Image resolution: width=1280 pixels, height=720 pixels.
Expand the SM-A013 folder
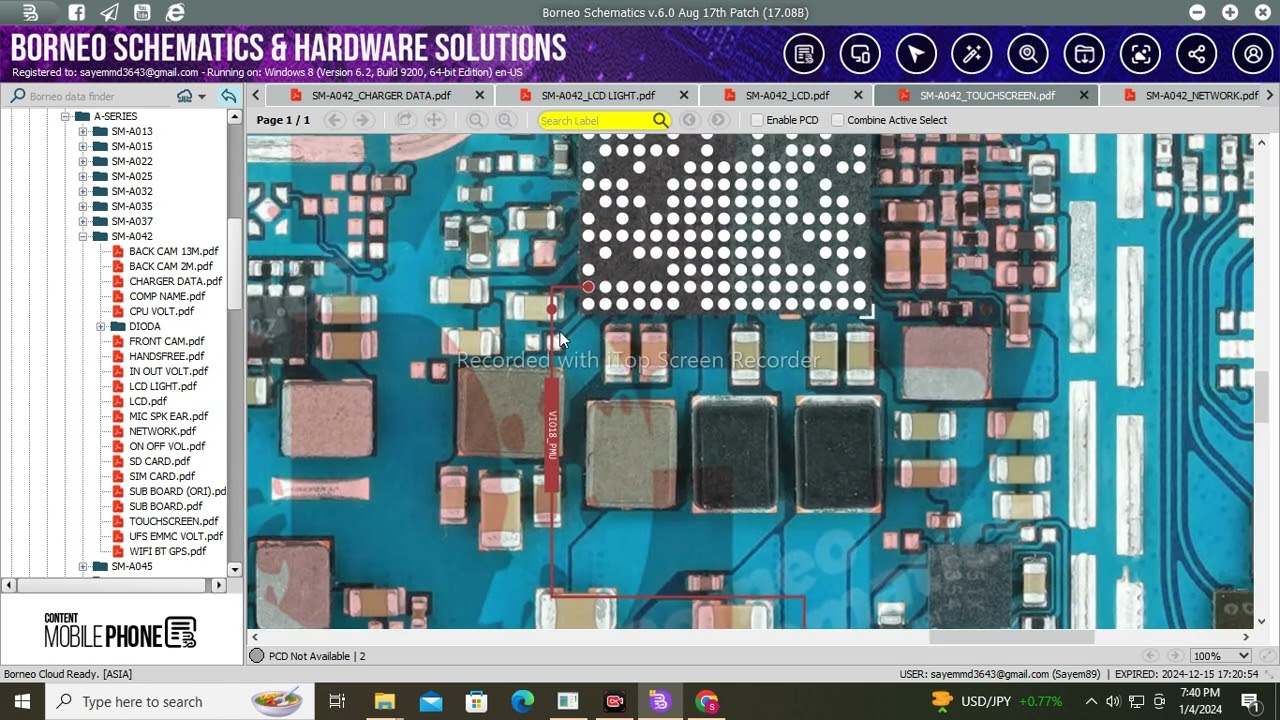[x=83, y=131]
